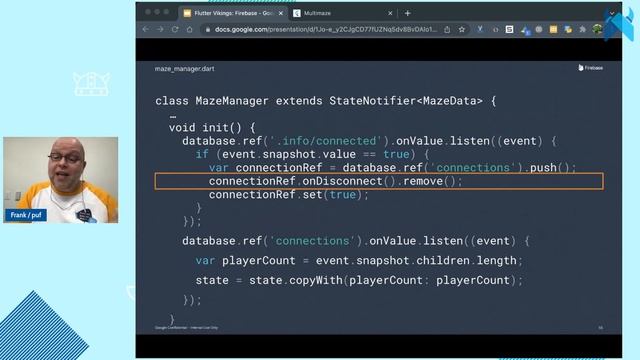
Task: Open the Y-shaped extension icon
Action: click(x=480, y=29)
